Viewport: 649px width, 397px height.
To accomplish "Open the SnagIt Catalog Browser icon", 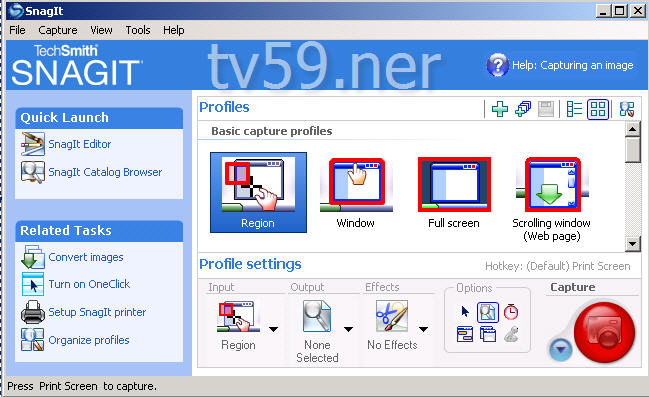I will [33, 172].
